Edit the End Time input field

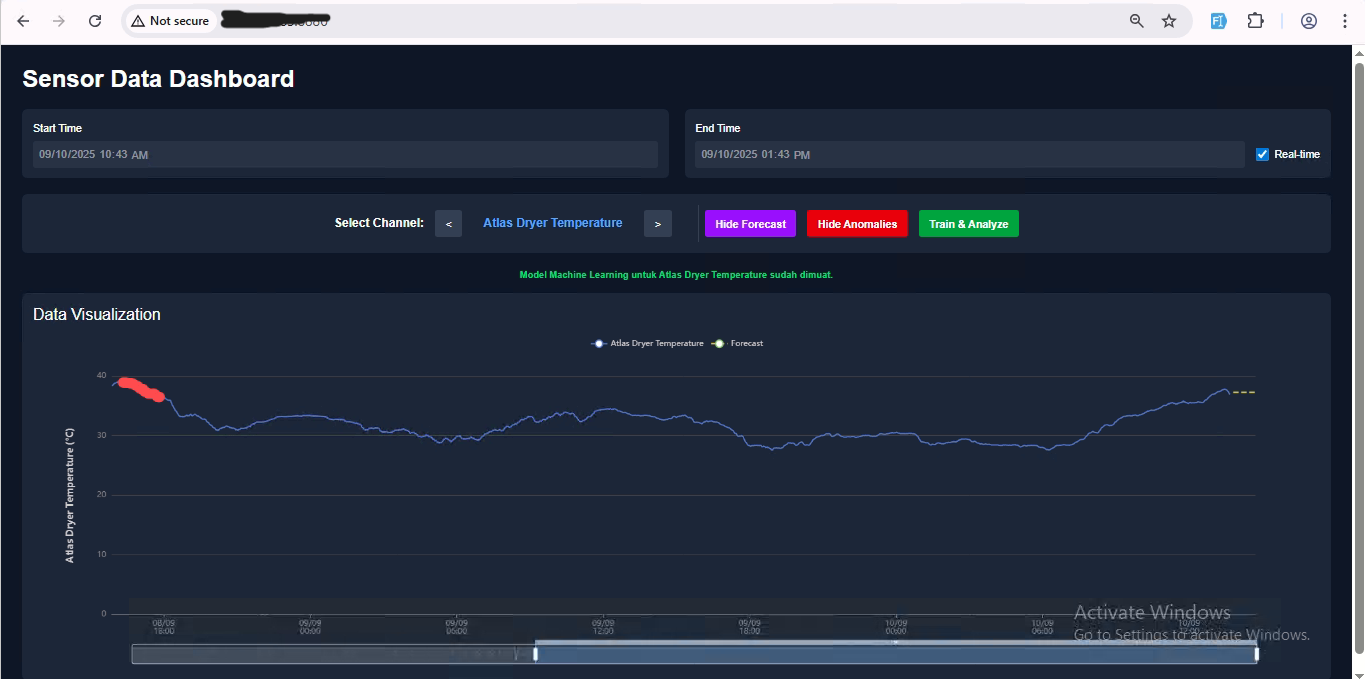[x=970, y=154]
